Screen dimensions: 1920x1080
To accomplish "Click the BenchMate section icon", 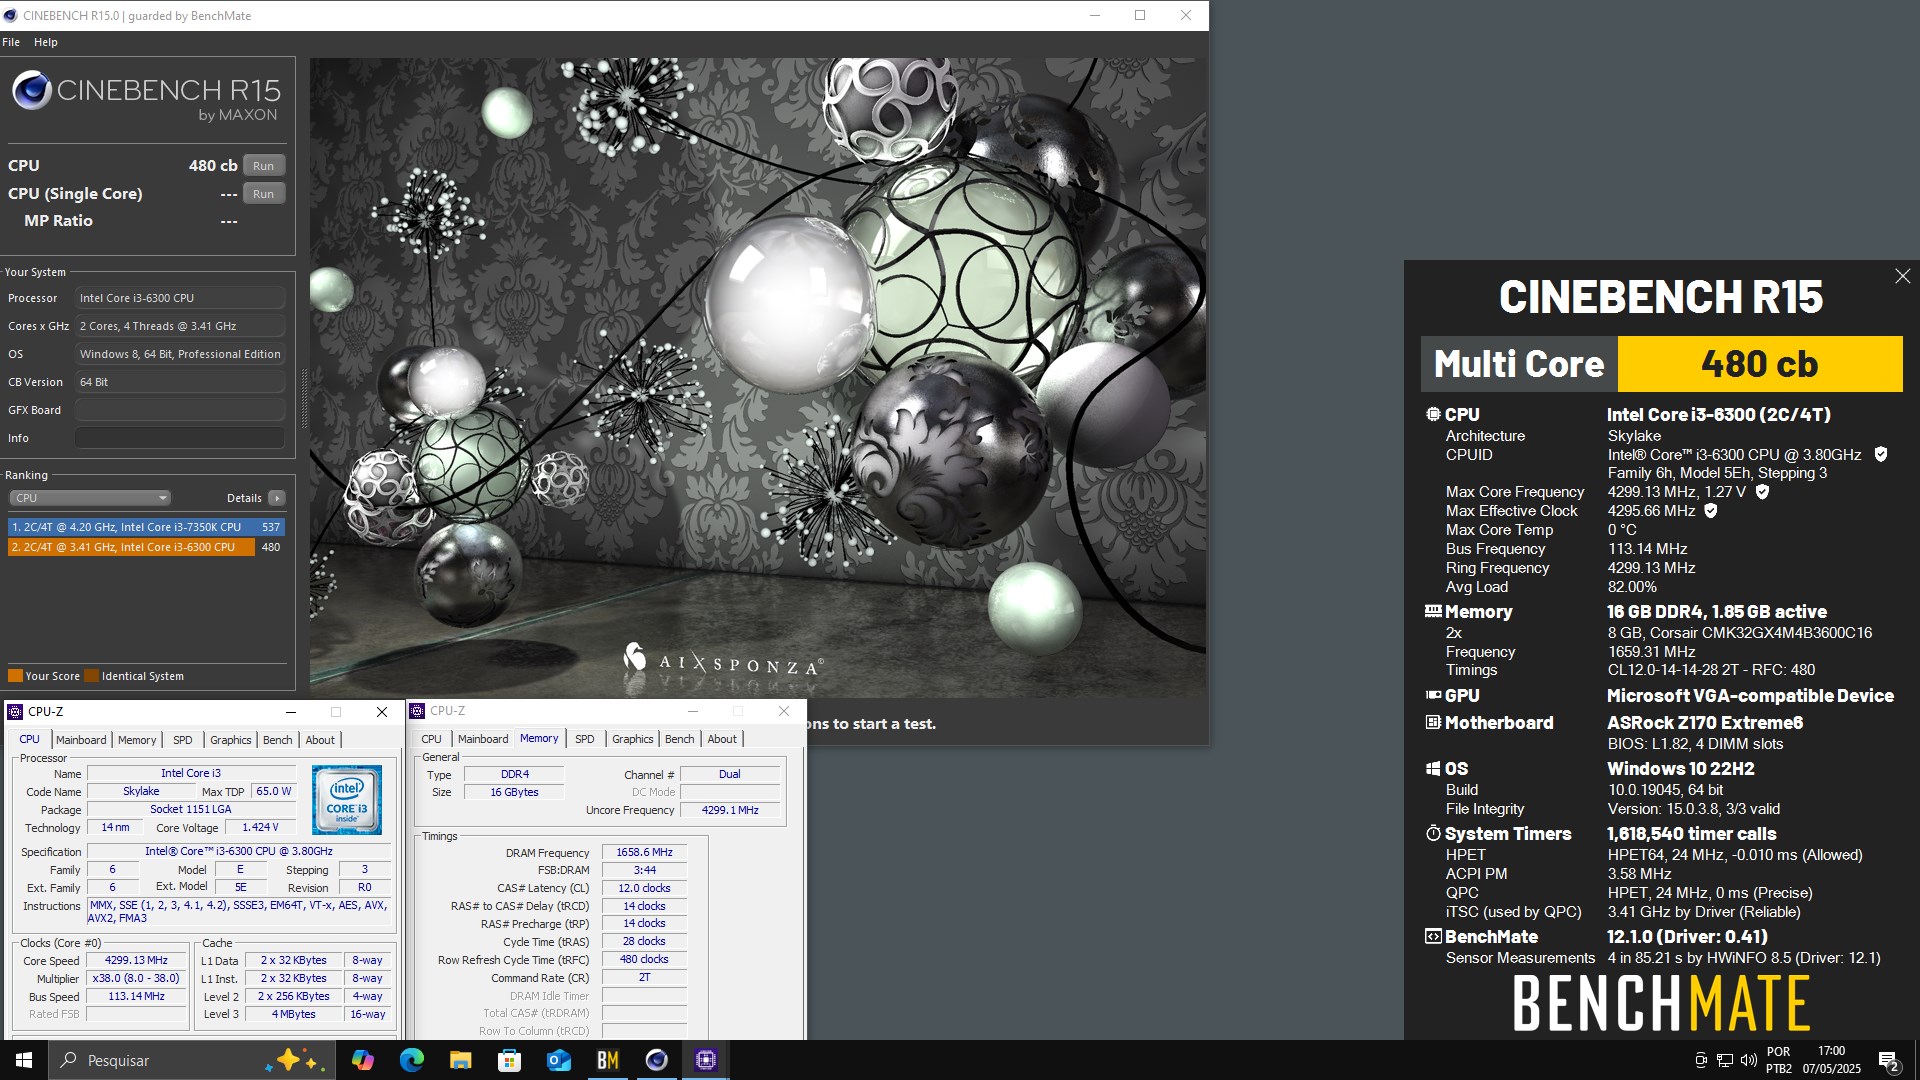I will (x=1433, y=937).
